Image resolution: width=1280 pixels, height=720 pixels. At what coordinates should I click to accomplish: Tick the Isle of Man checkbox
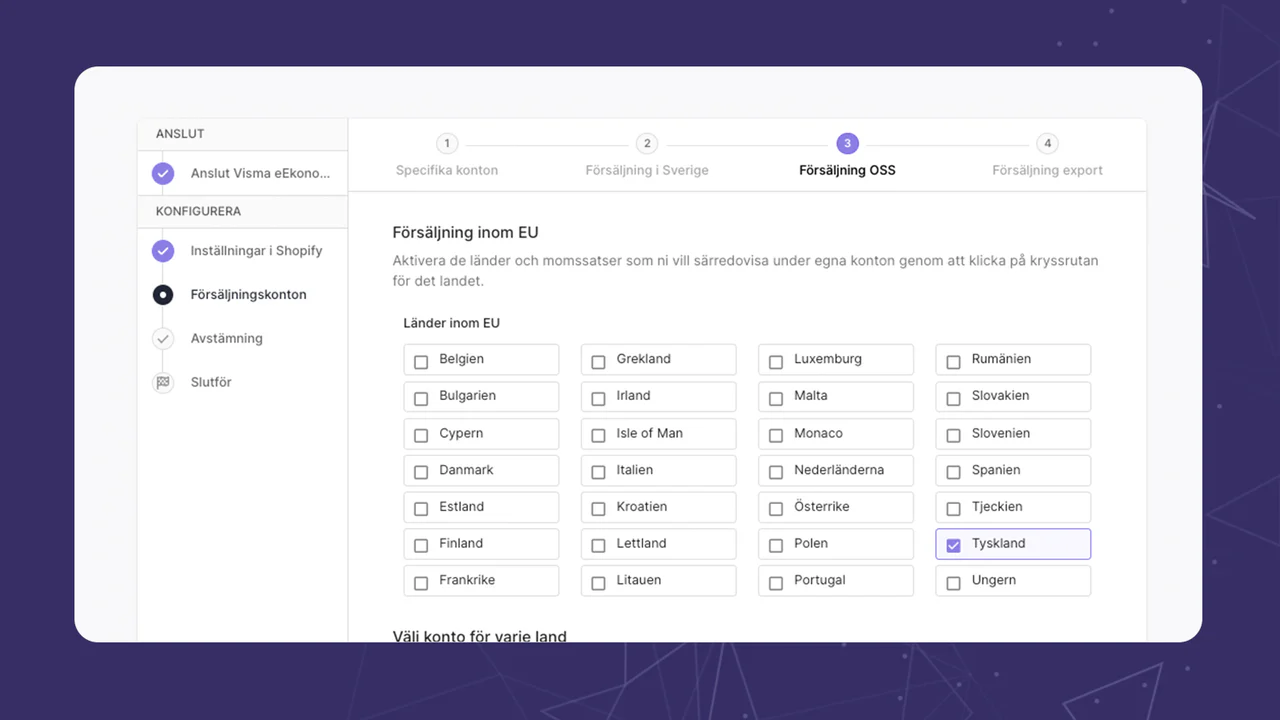pyautogui.click(x=598, y=435)
